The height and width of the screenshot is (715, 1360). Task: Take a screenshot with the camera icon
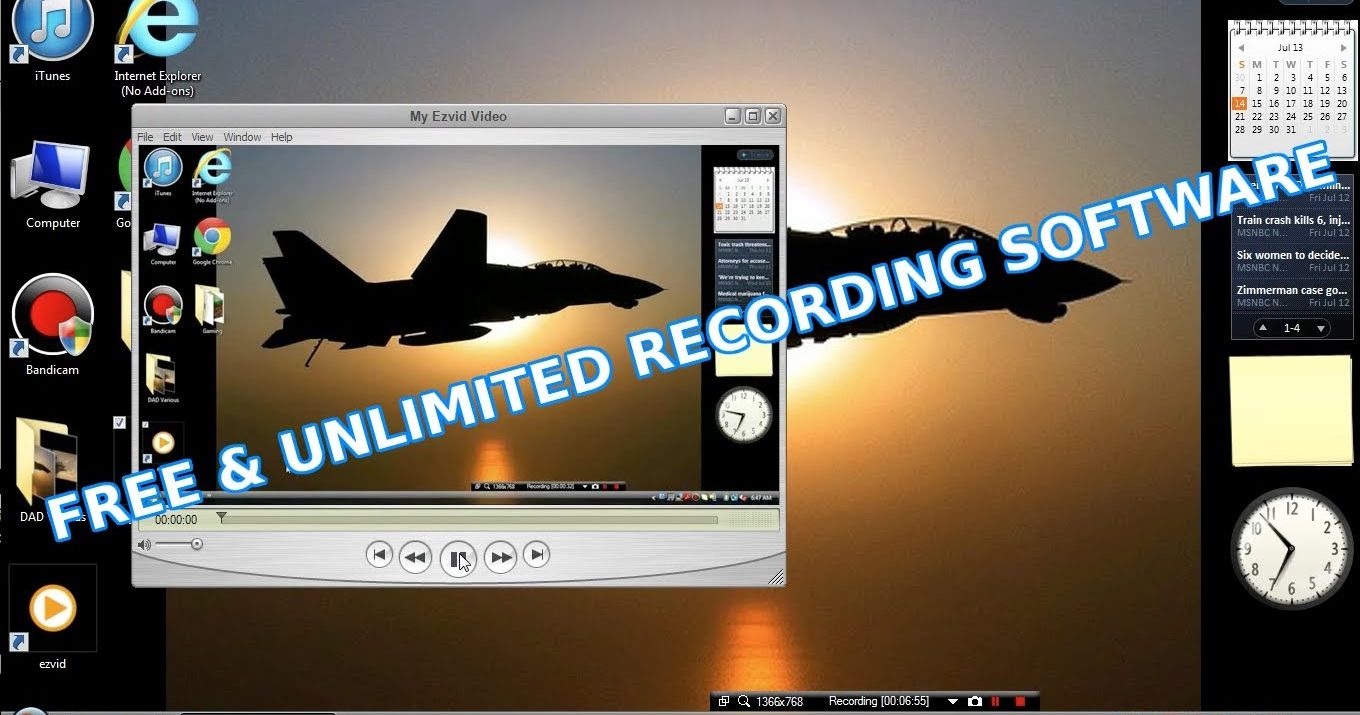(x=974, y=702)
